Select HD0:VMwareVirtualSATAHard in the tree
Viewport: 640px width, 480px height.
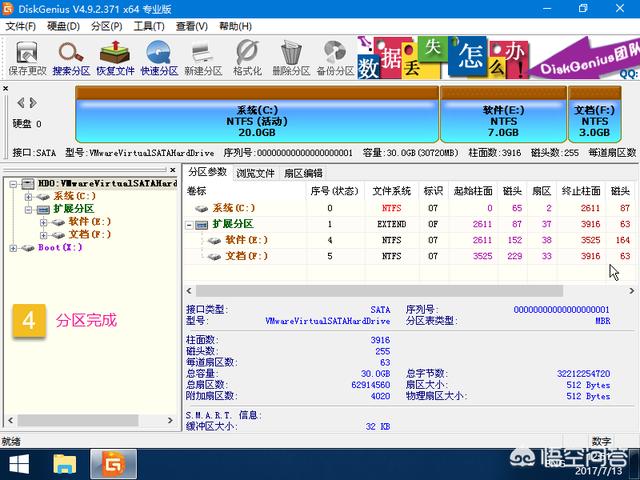click(x=107, y=184)
